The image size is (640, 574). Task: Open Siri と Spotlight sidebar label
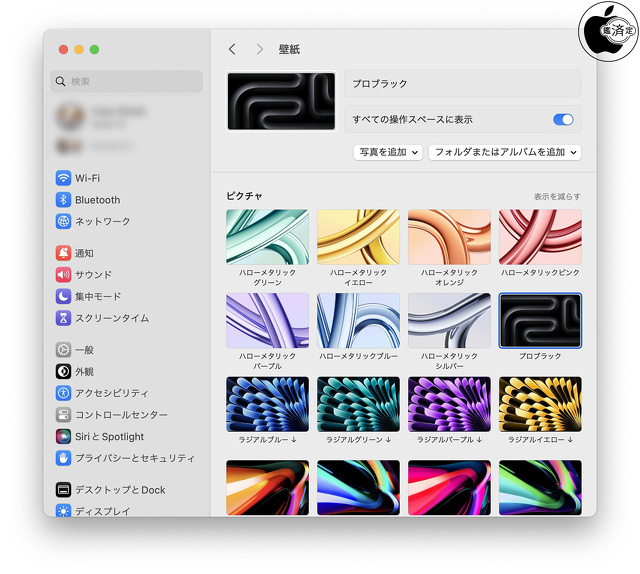(x=109, y=436)
